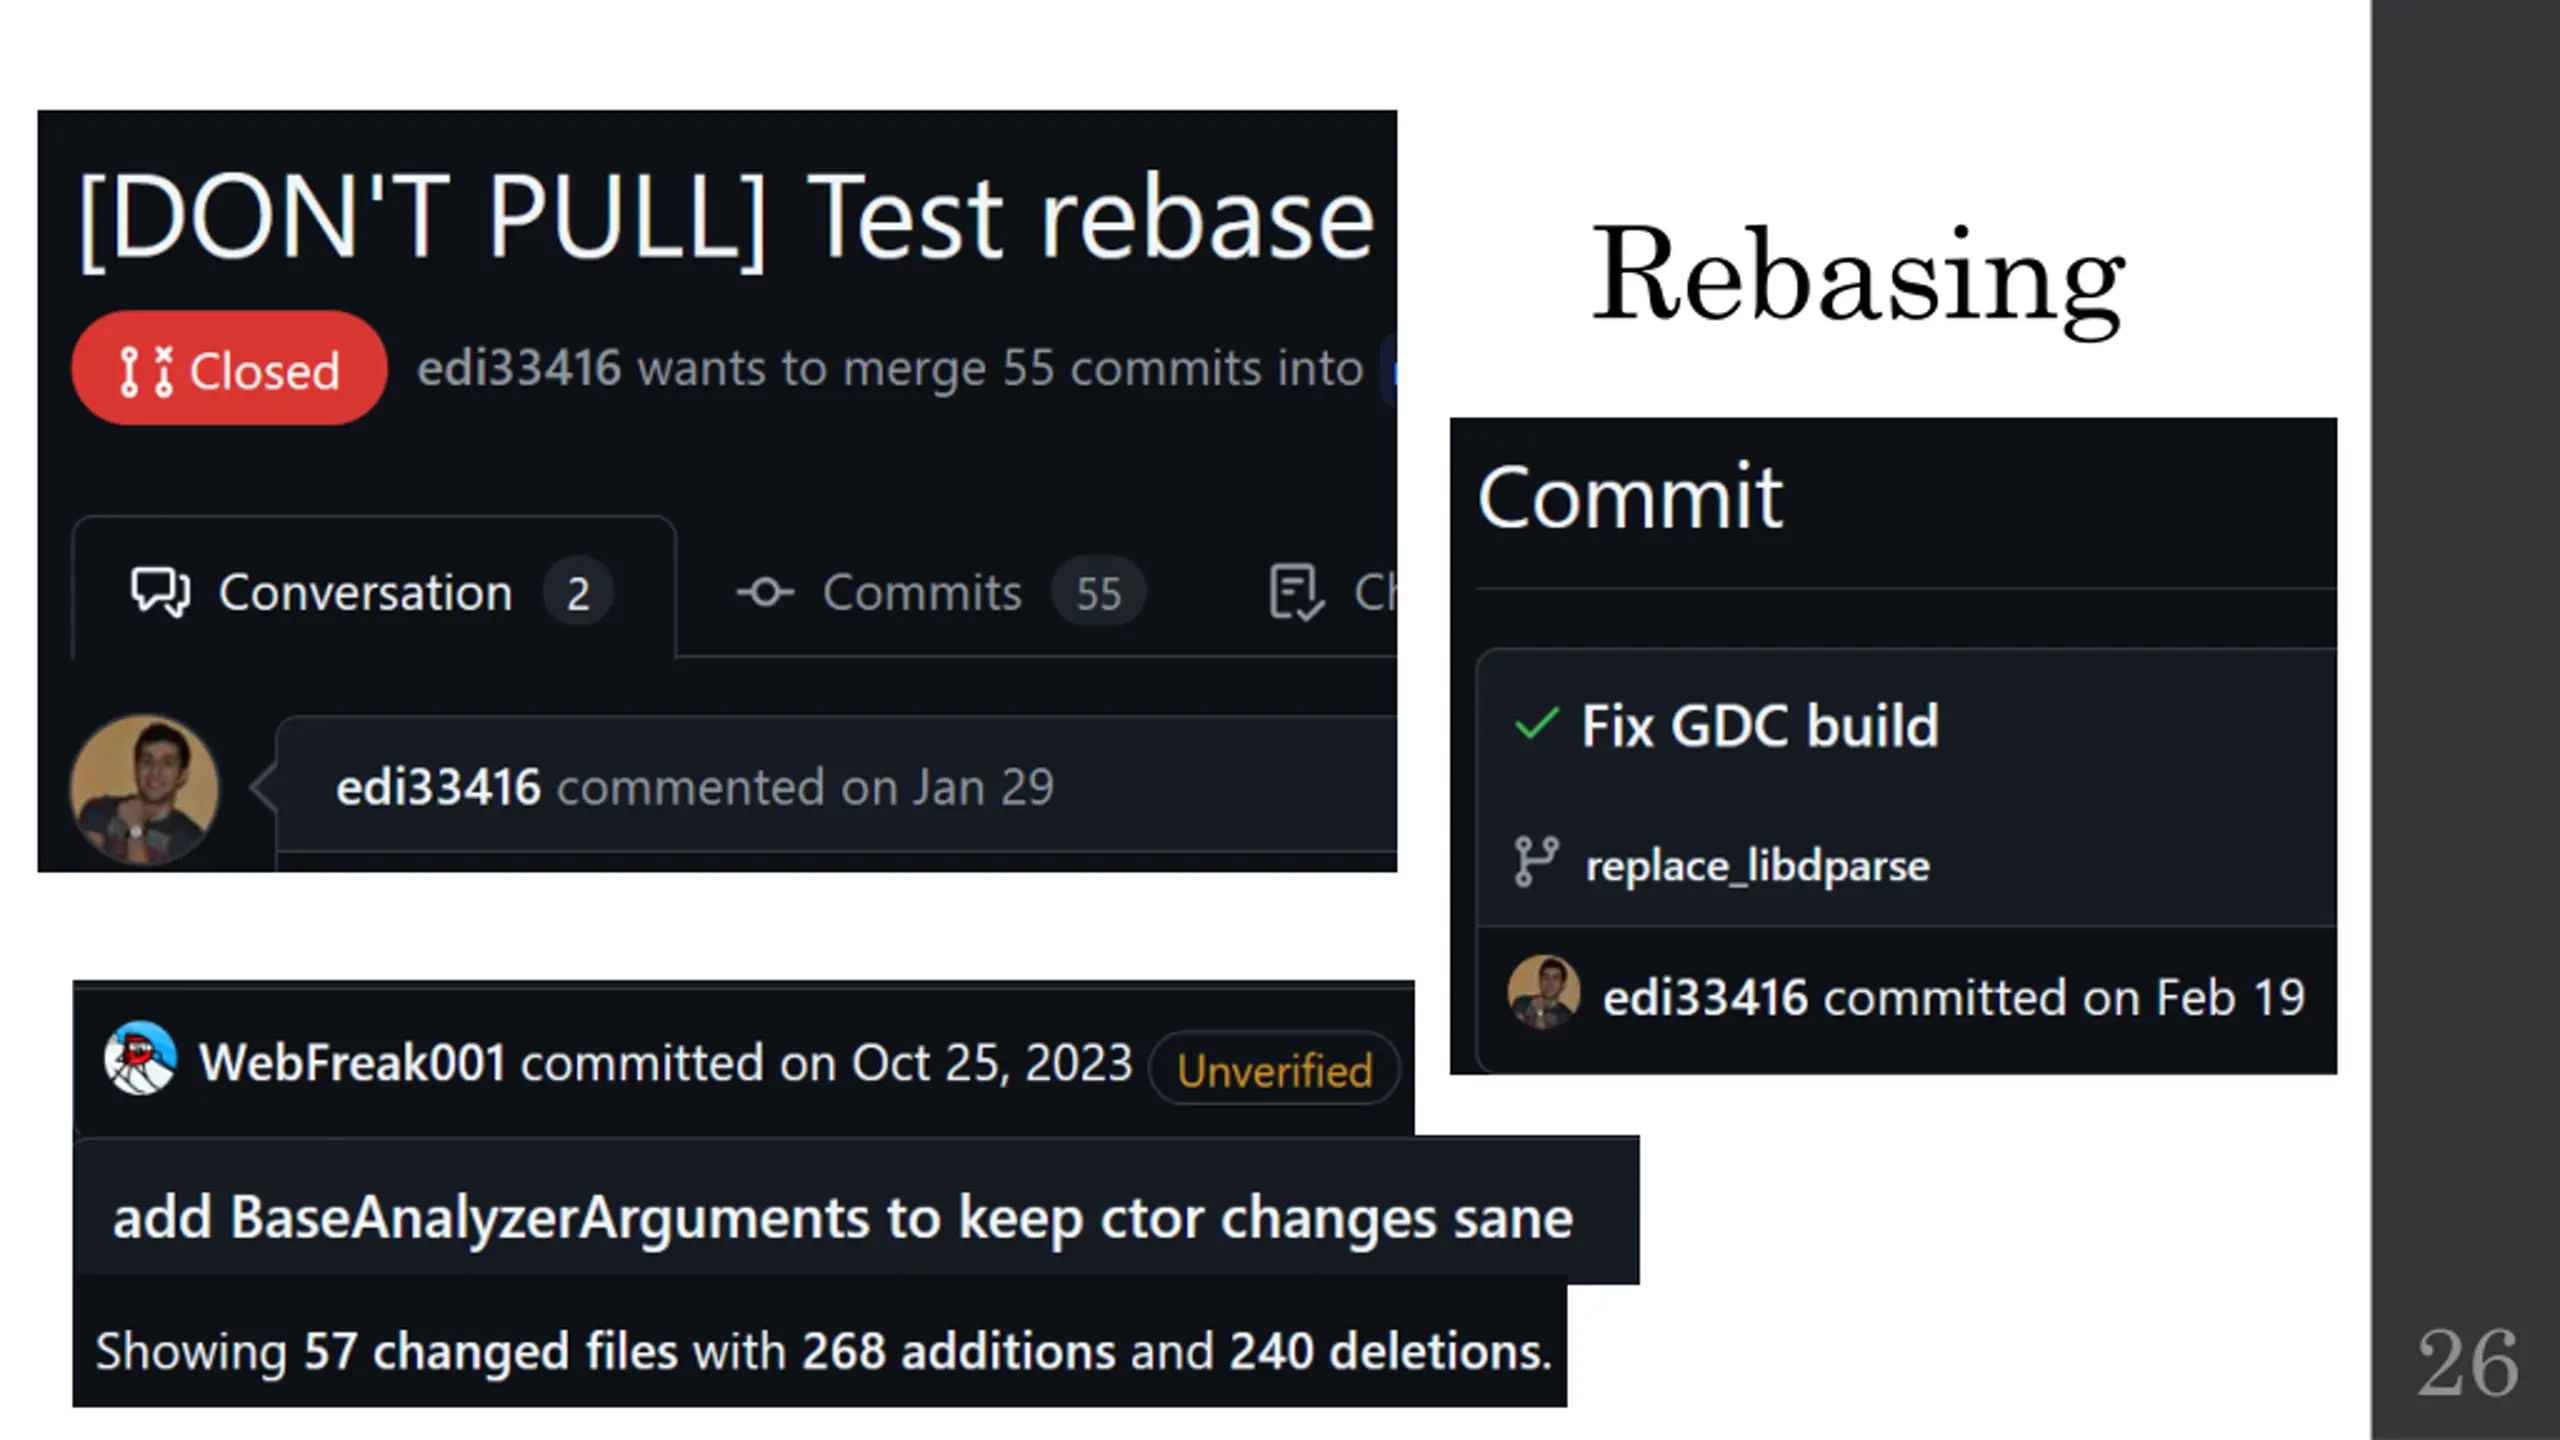
Task: Open the Conversation tab
Action: [x=373, y=591]
